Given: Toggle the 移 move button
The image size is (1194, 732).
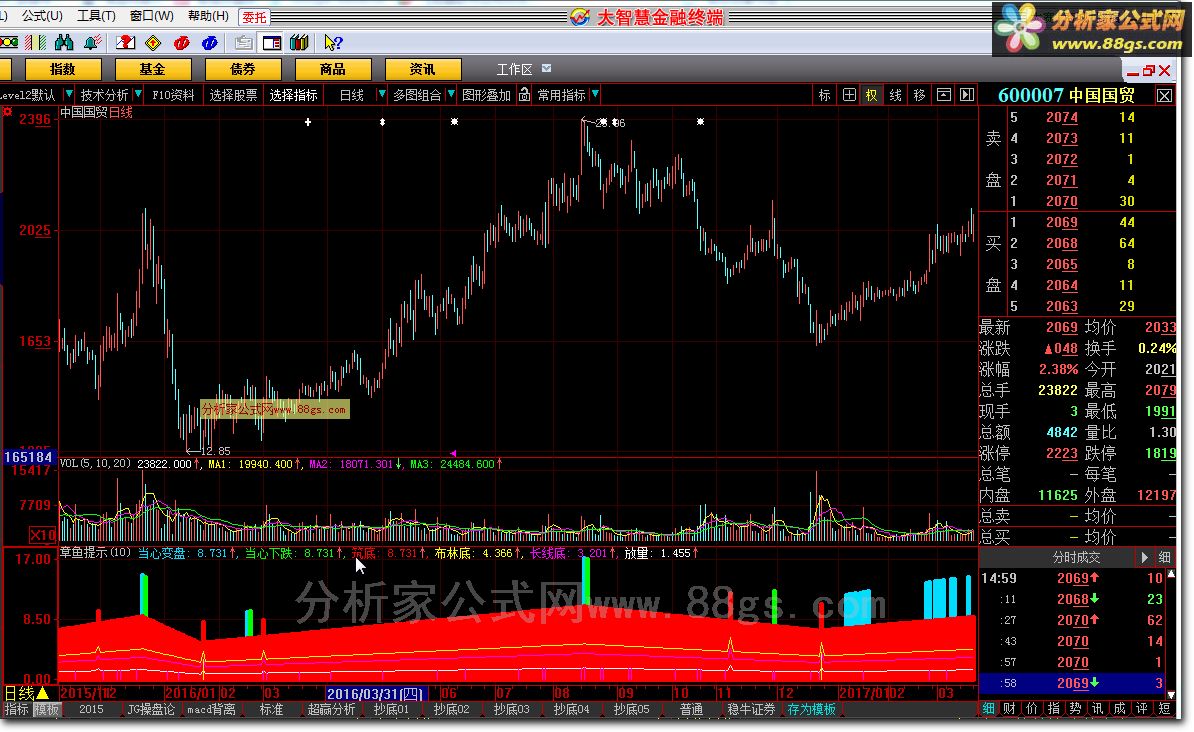Looking at the screenshot, I should click(919, 94).
